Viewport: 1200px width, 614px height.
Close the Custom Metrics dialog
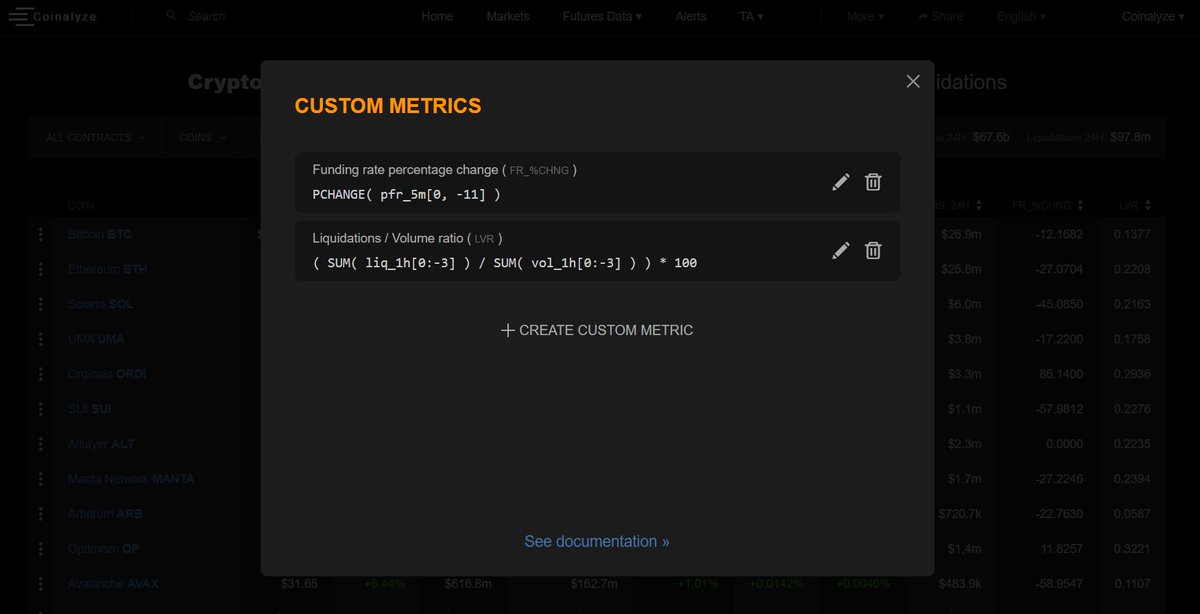coord(913,82)
